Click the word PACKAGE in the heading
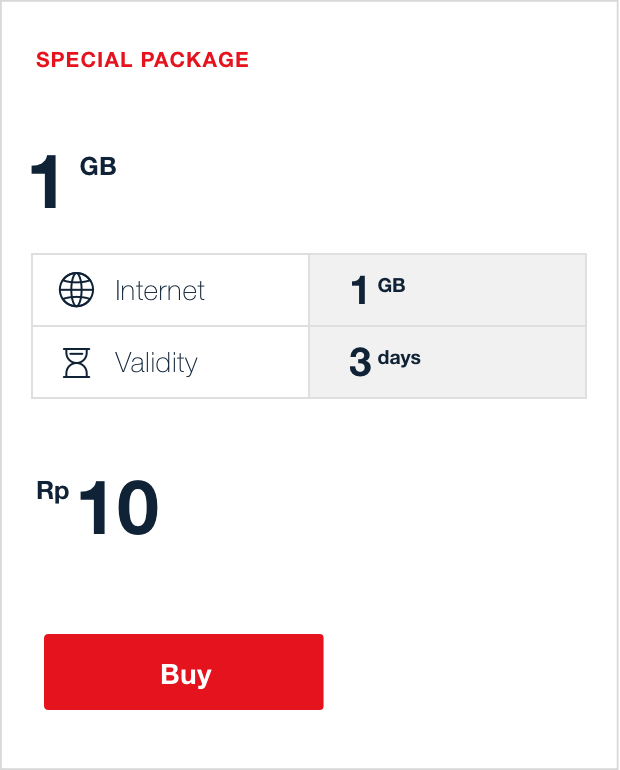The height and width of the screenshot is (770, 620). click(x=195, y=60)
